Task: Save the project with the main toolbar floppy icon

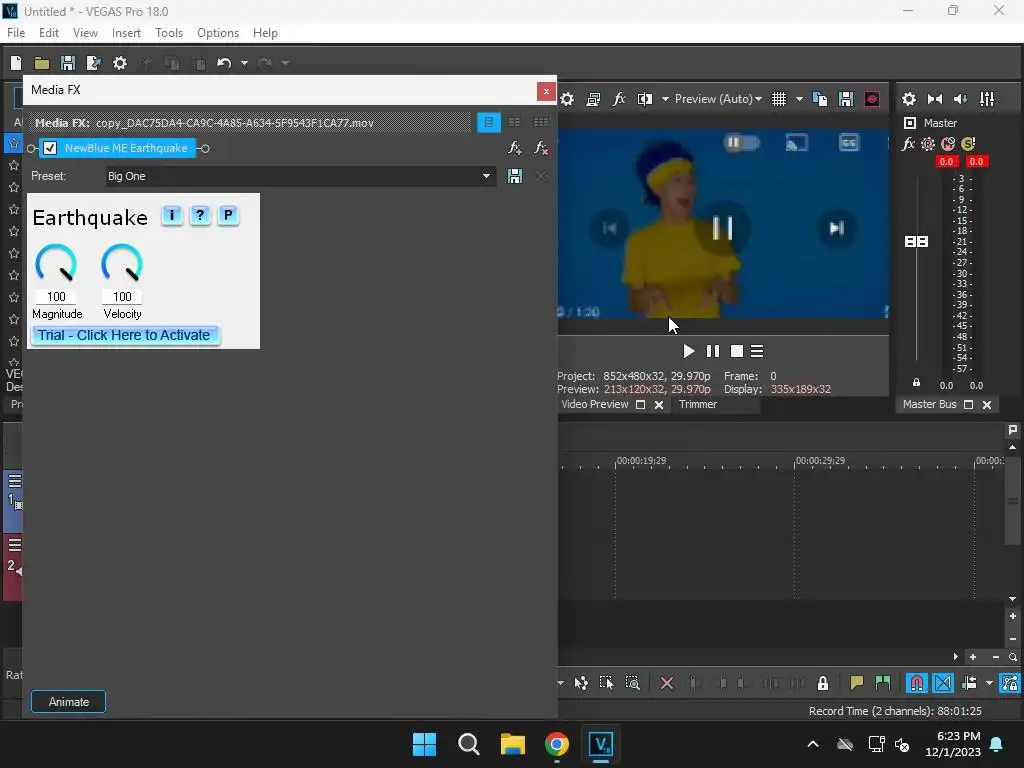Action: coord(68,63)
